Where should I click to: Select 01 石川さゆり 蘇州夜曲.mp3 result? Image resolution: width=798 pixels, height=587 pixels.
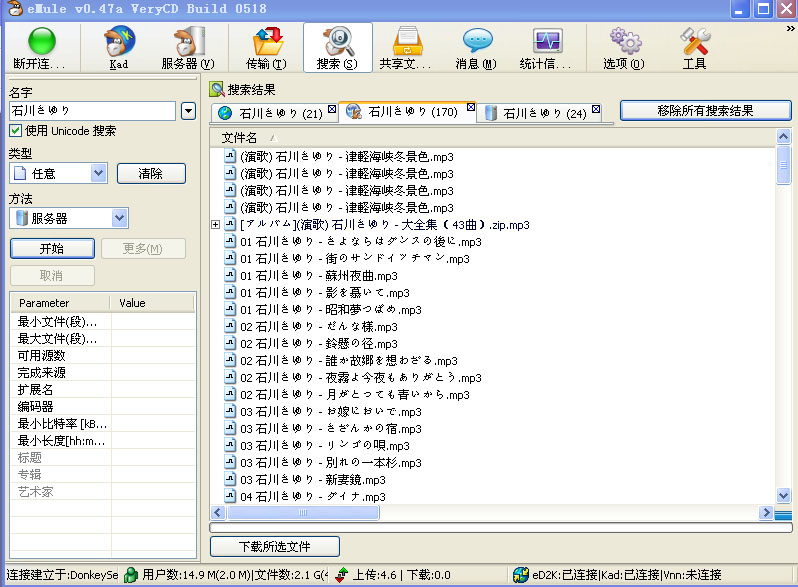pyautogui.click(x=319, y=276)
